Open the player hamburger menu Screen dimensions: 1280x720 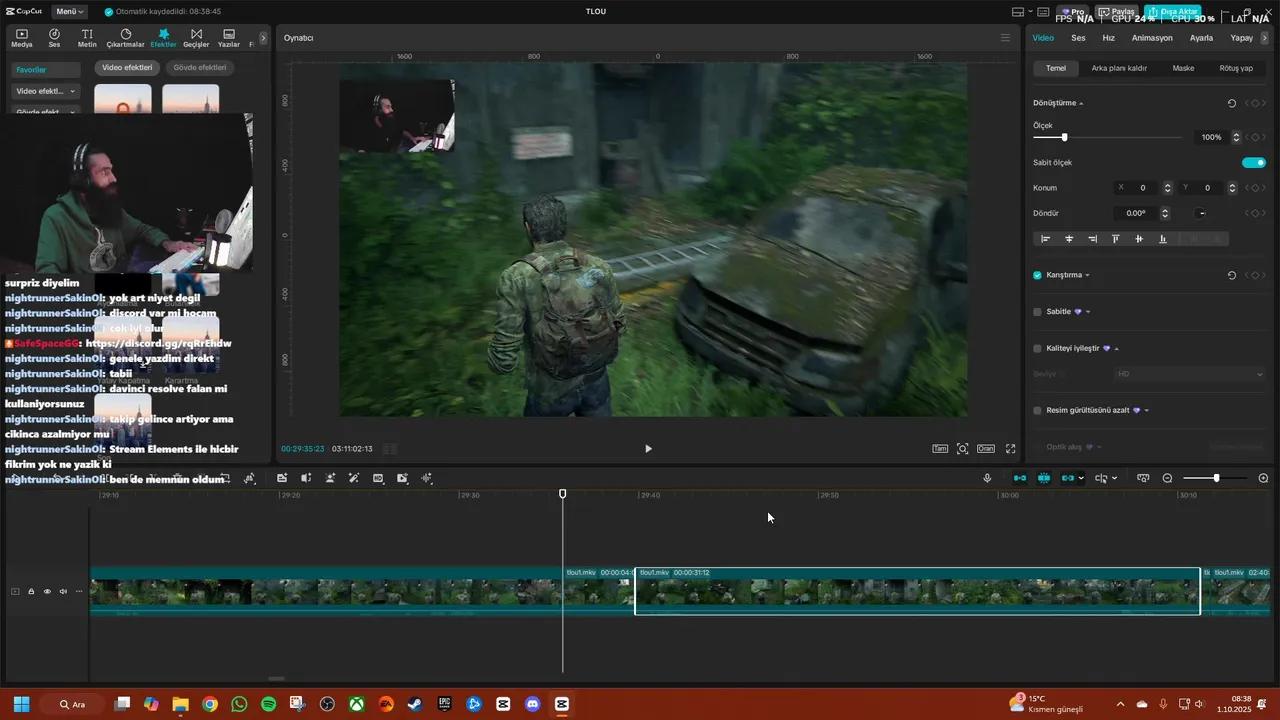click(1005, 38)
